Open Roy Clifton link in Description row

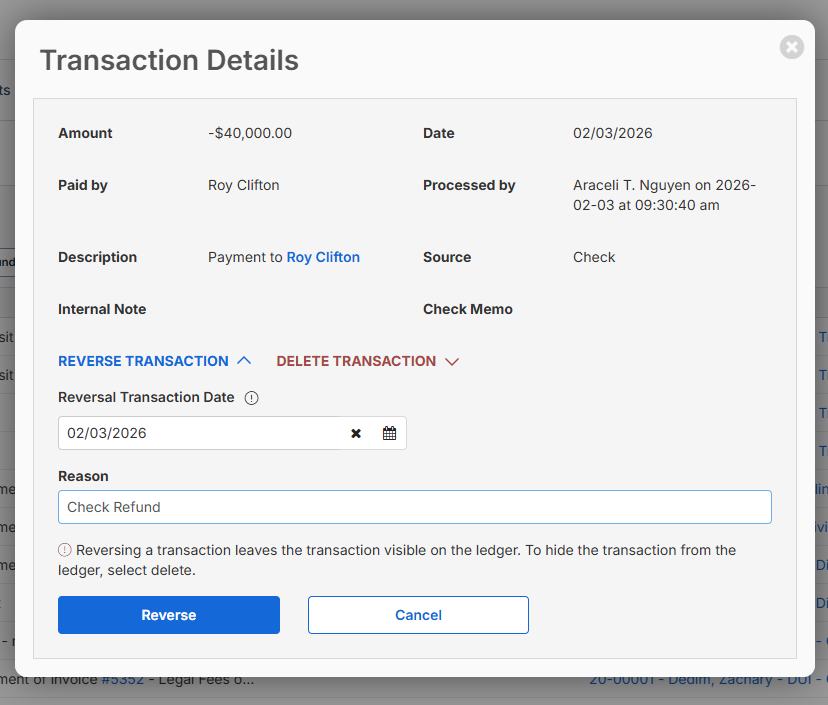[x=323, y=257]
